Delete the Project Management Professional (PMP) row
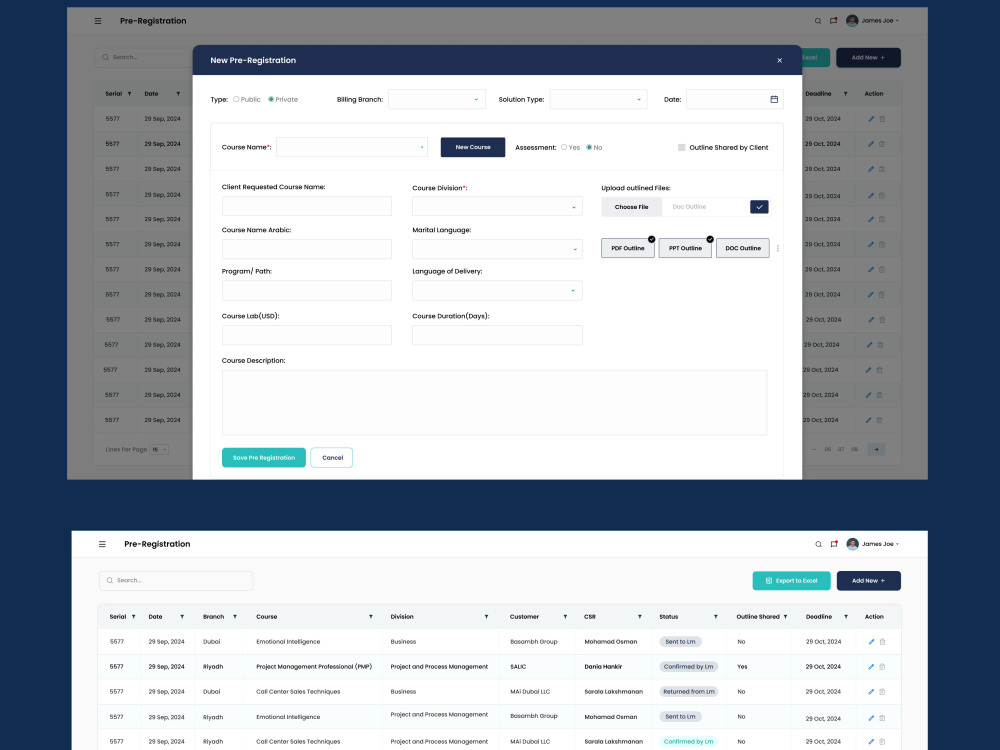This screenshot has height=750, width=1000. (x=883, y=666)
